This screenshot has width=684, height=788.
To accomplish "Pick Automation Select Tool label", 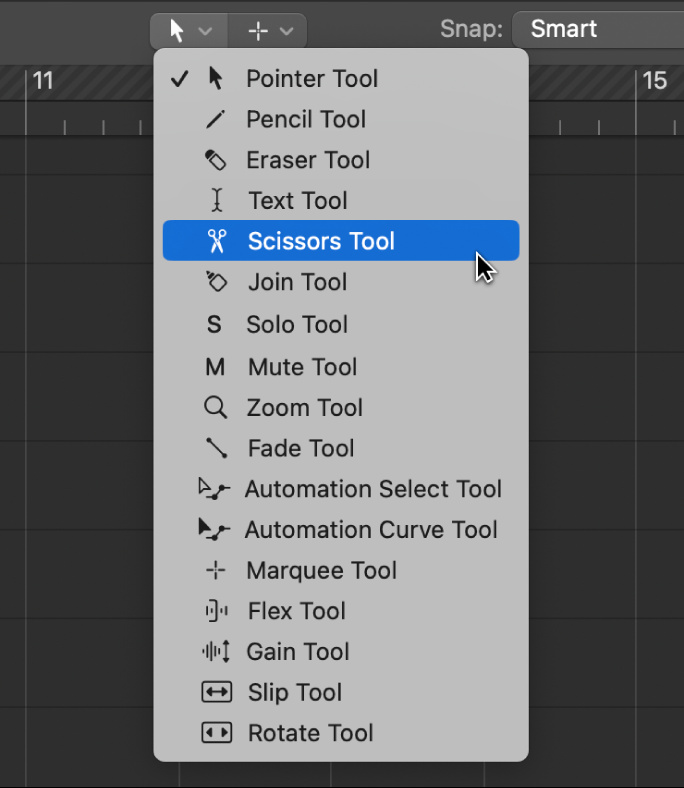I will pyautogui.click(x=373, y=489).
